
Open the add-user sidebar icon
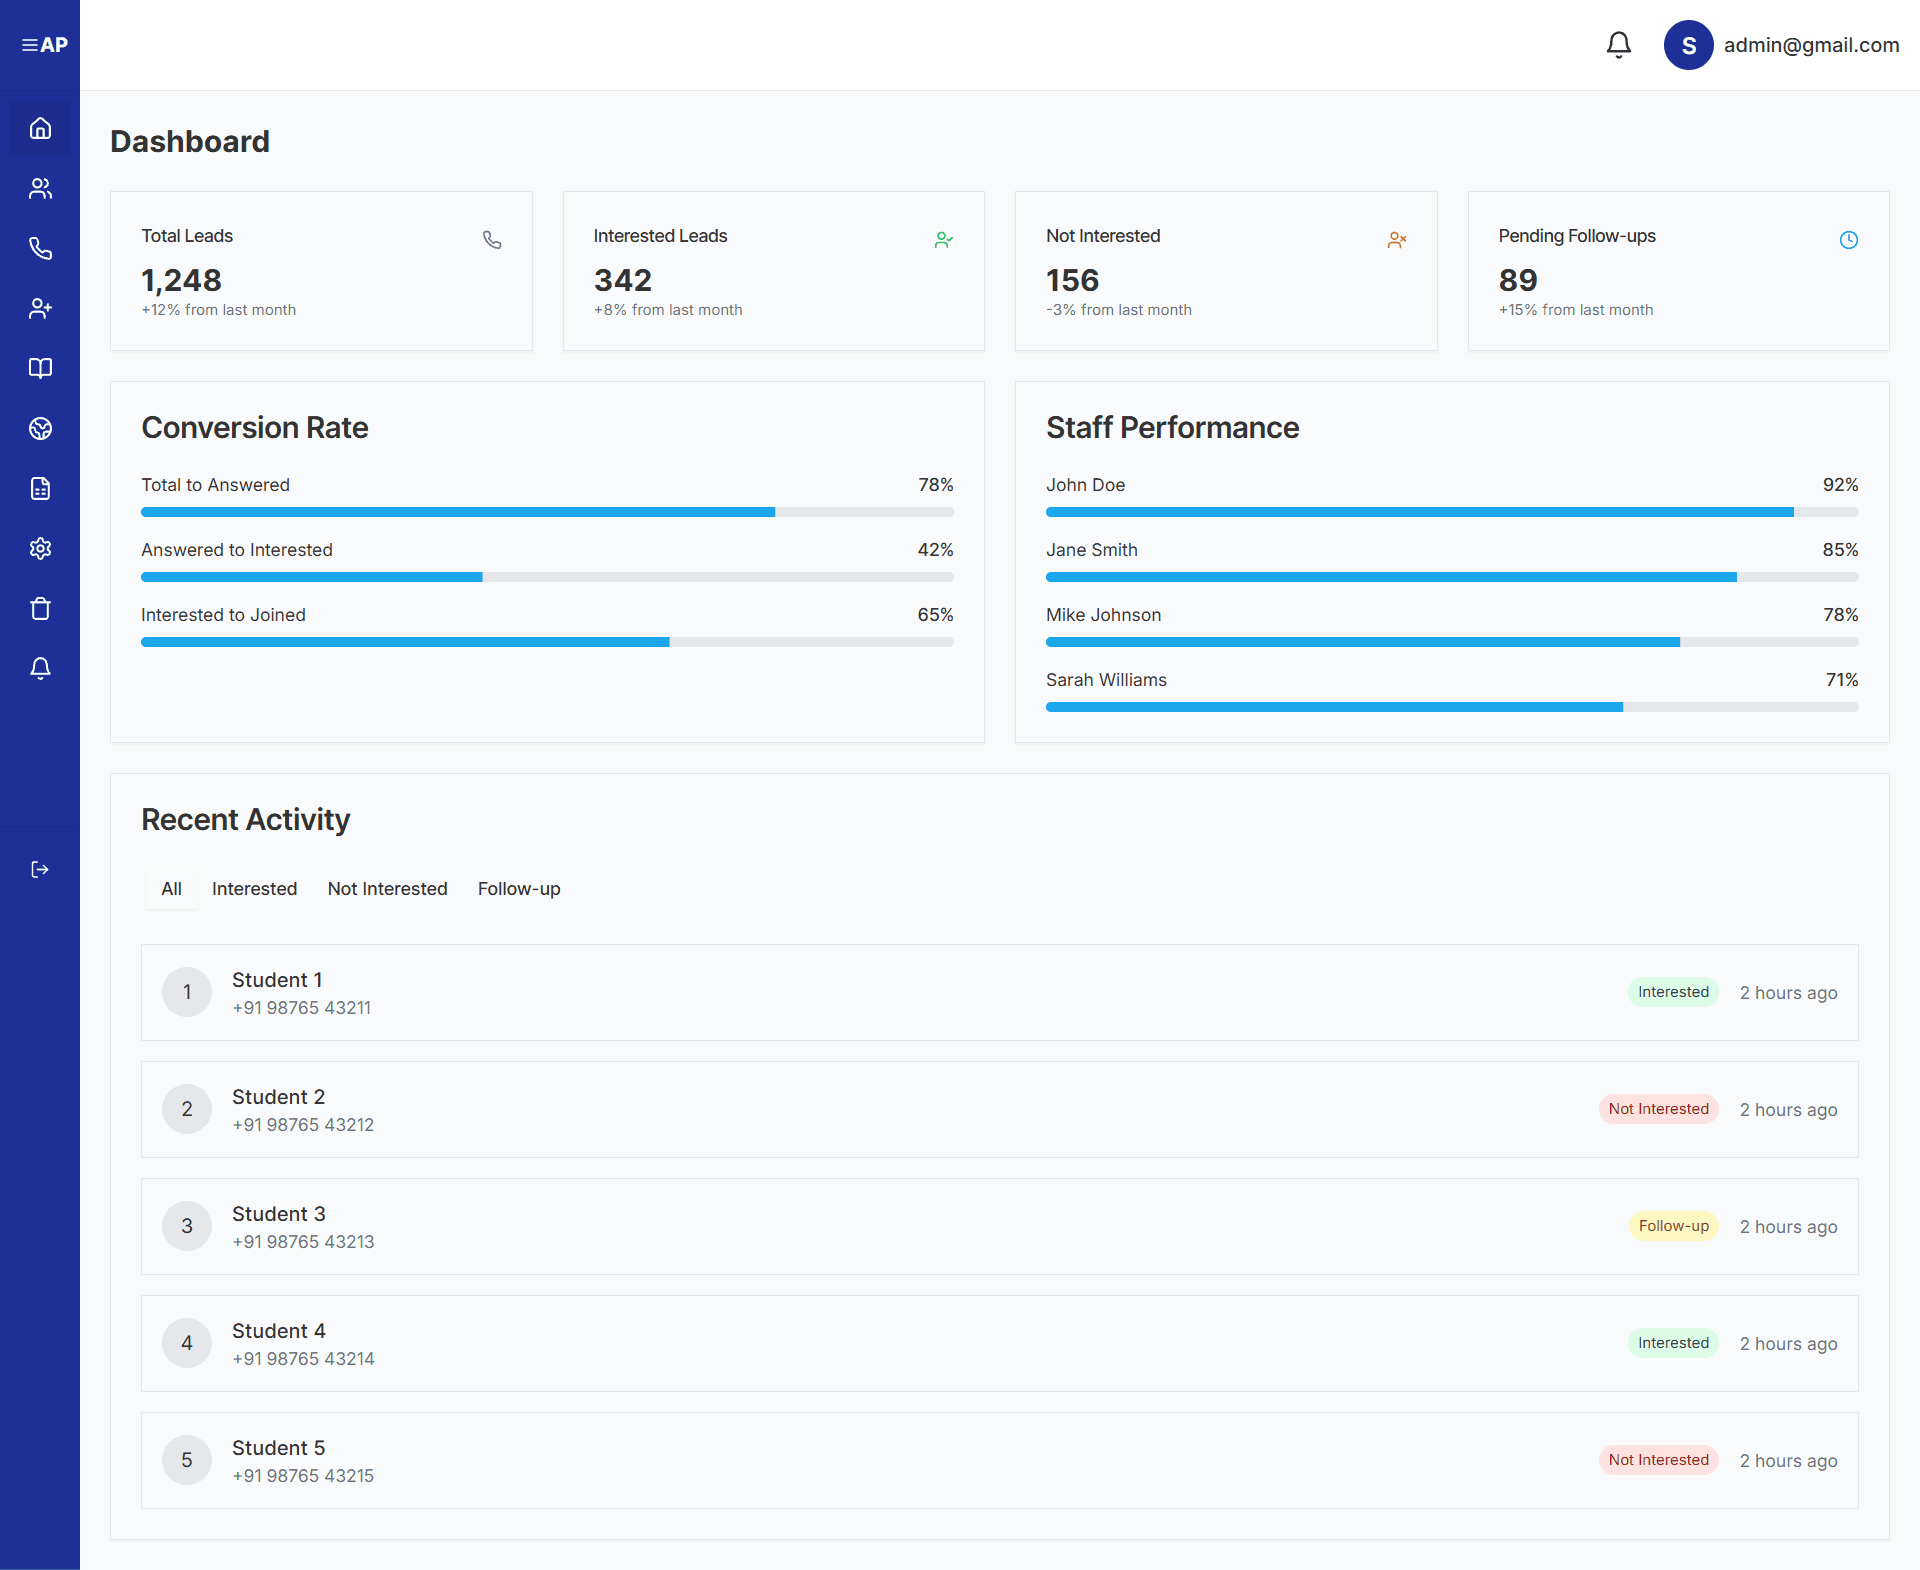pyautogui.click(x=40, y=308)
